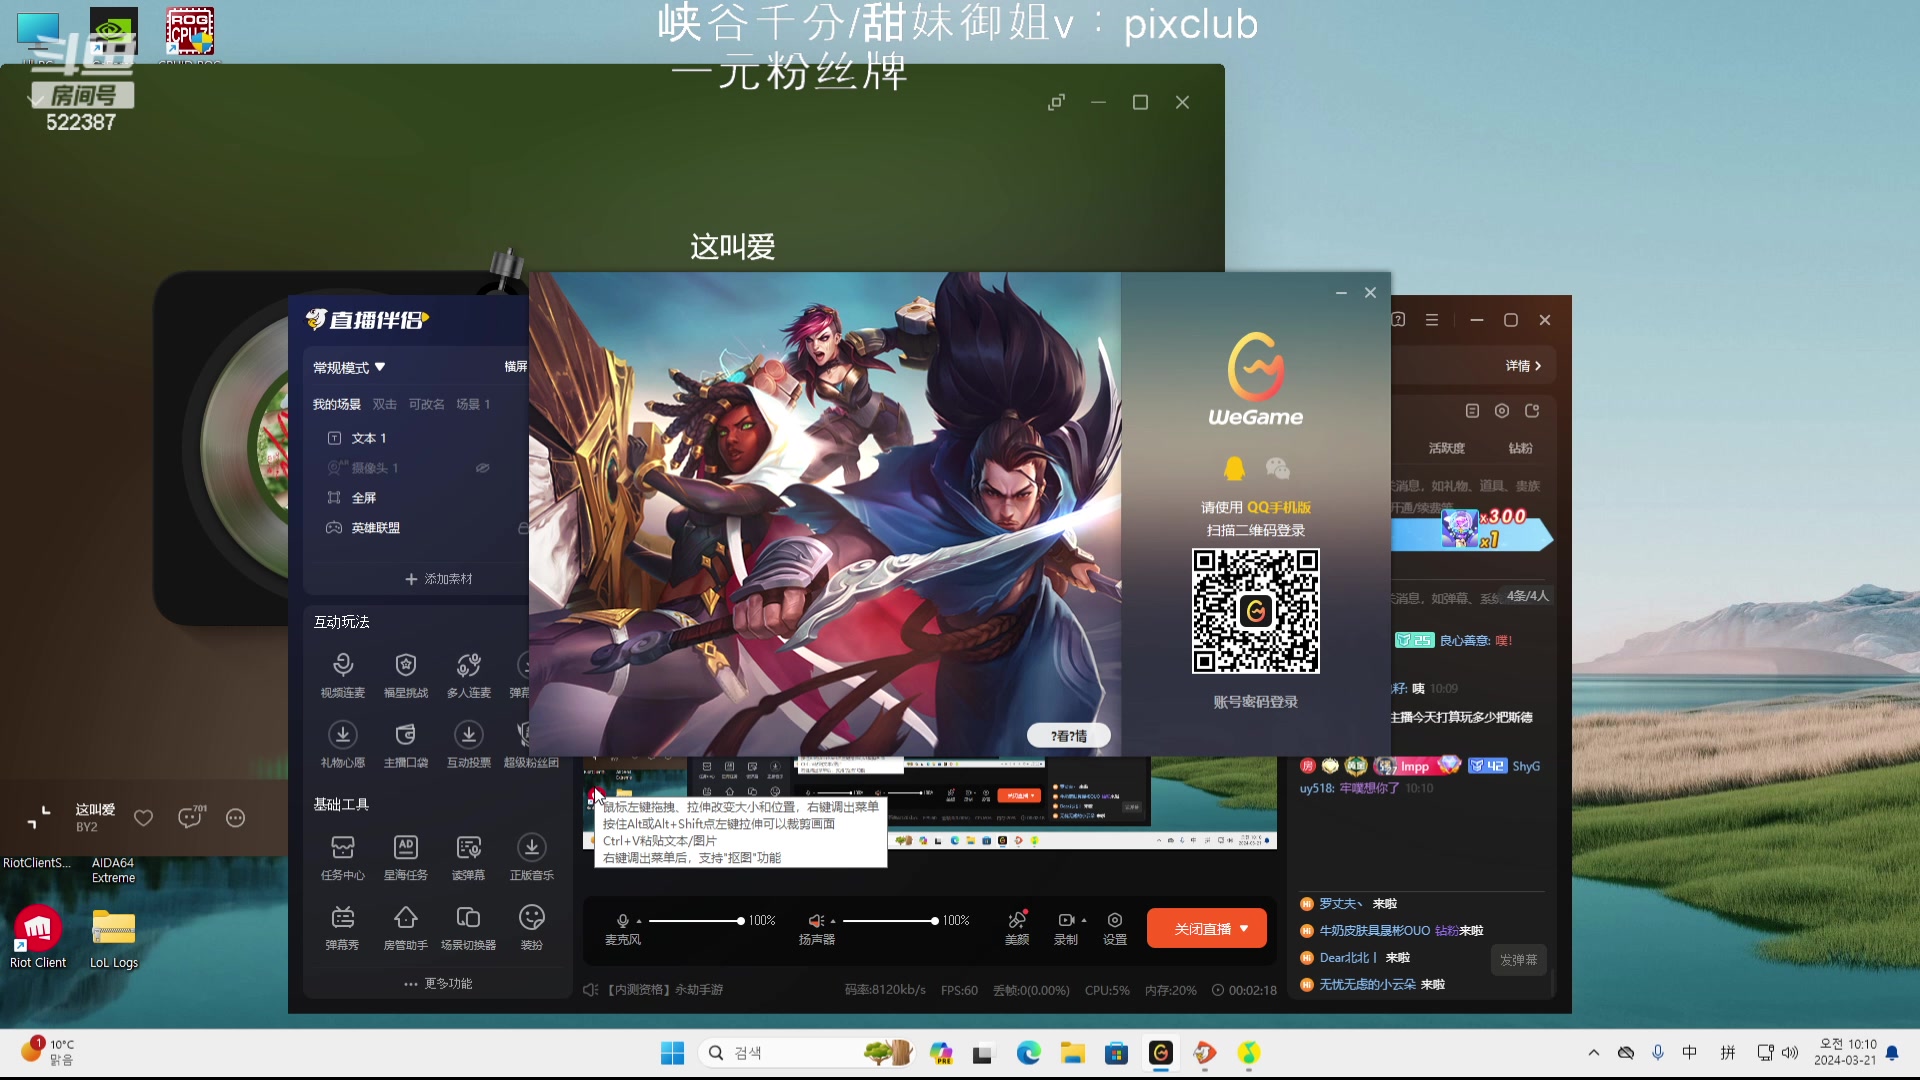
Task: Show the hidden 摄像头 1 camera source
Action: click(x=482, y=468)
